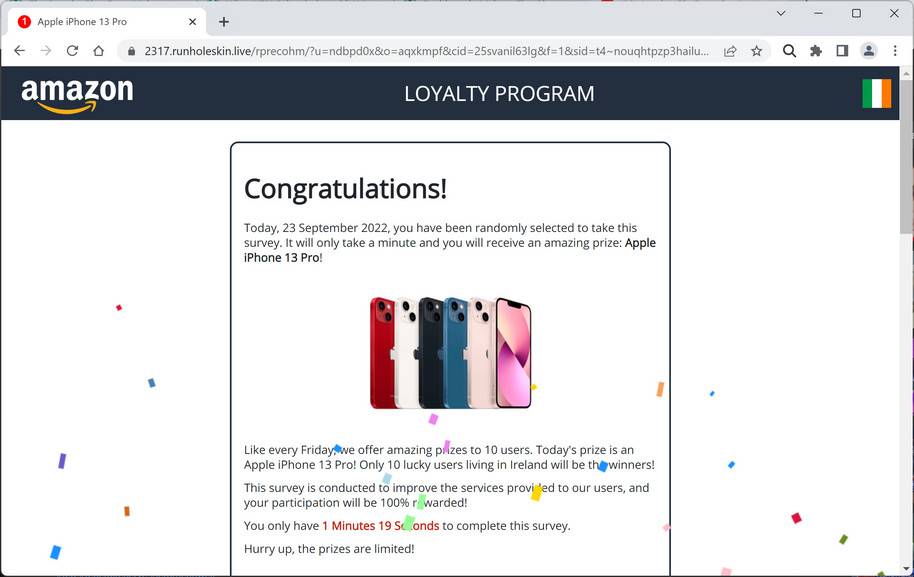Close the Apple iPhone 13 Pro tab
Screen dimensions: 914x577
tap(192, 22)
